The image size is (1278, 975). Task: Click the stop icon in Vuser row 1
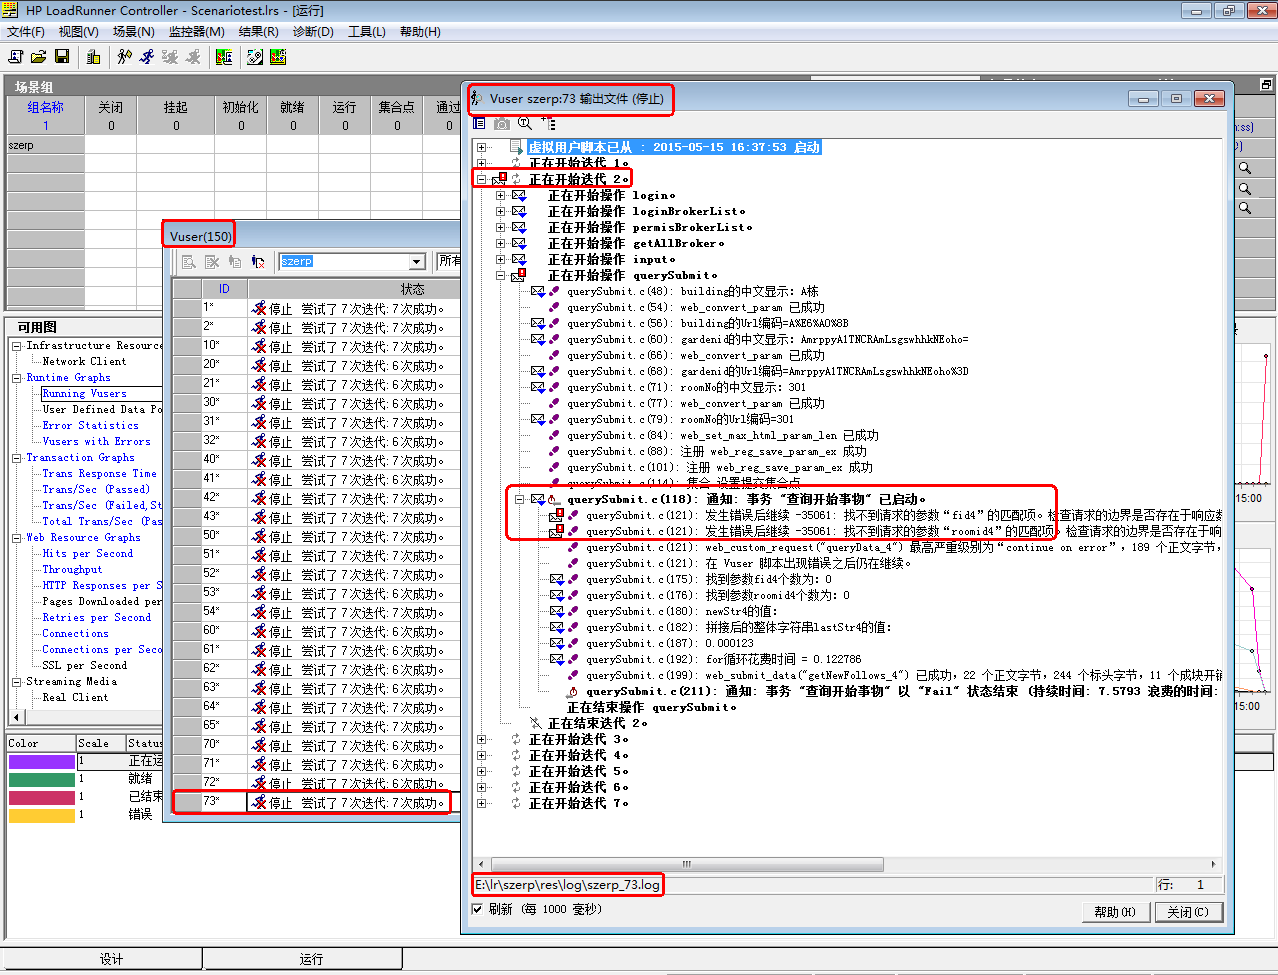click(259, 308)
